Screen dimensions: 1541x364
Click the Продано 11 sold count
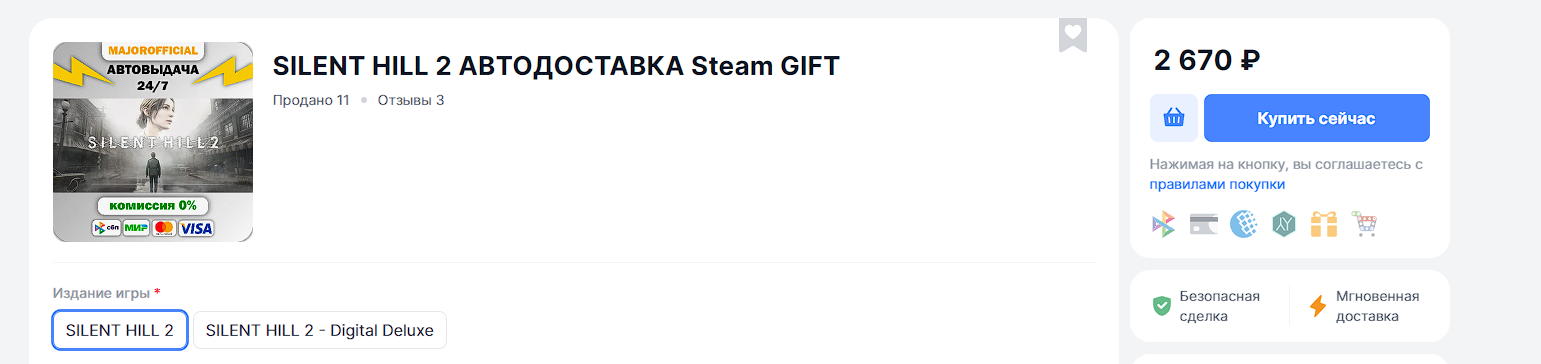coord(311,100)
